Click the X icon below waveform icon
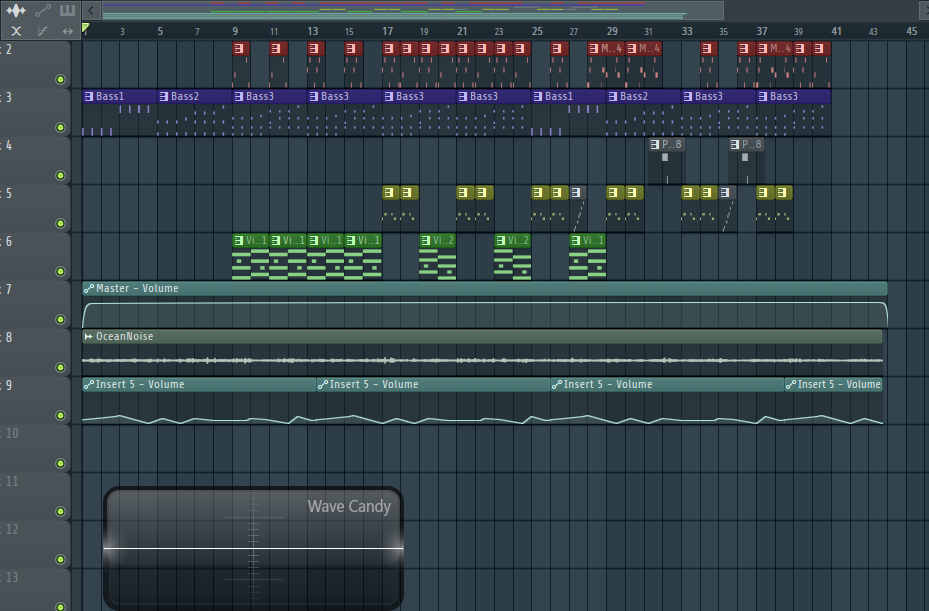 click(x=16, y=31)
